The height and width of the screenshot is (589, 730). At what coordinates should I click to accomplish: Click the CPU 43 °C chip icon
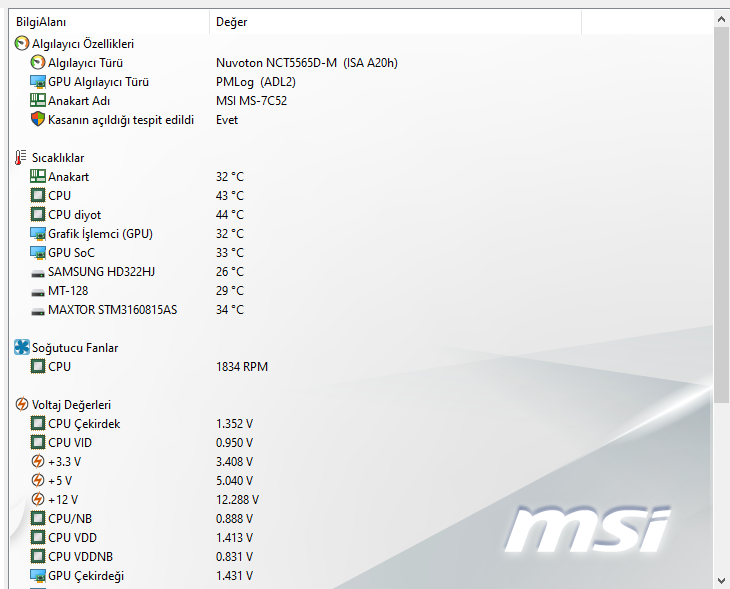click(x=38, y=196)
